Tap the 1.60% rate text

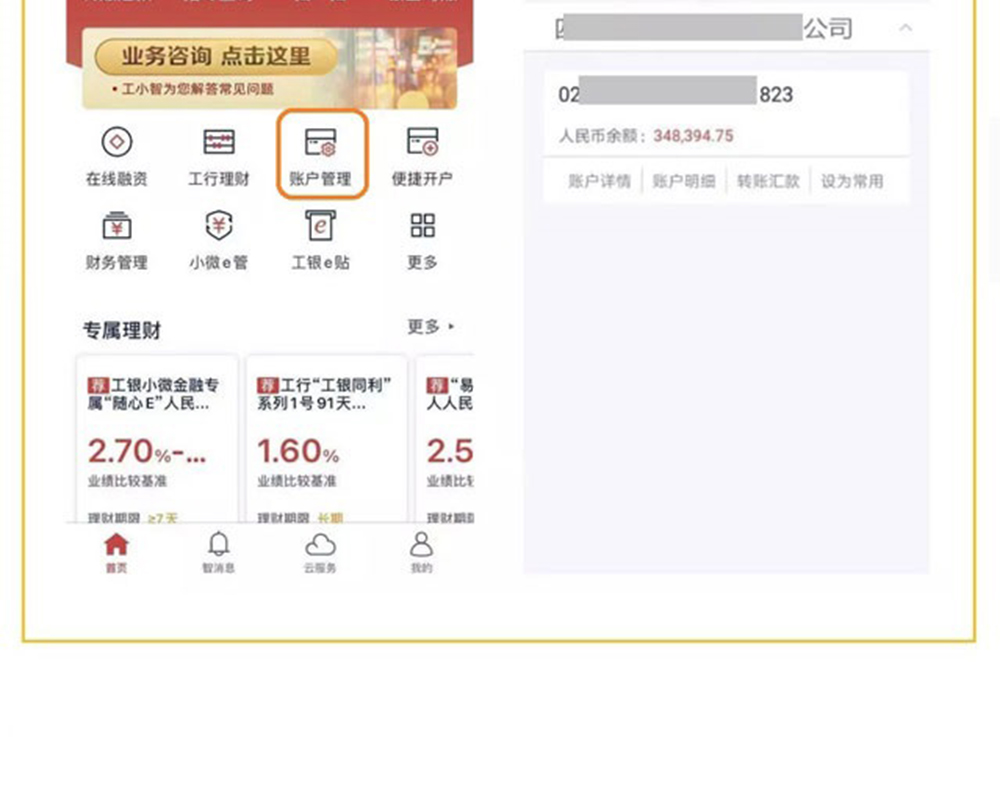pyautogui.click(x=298, y=452)
